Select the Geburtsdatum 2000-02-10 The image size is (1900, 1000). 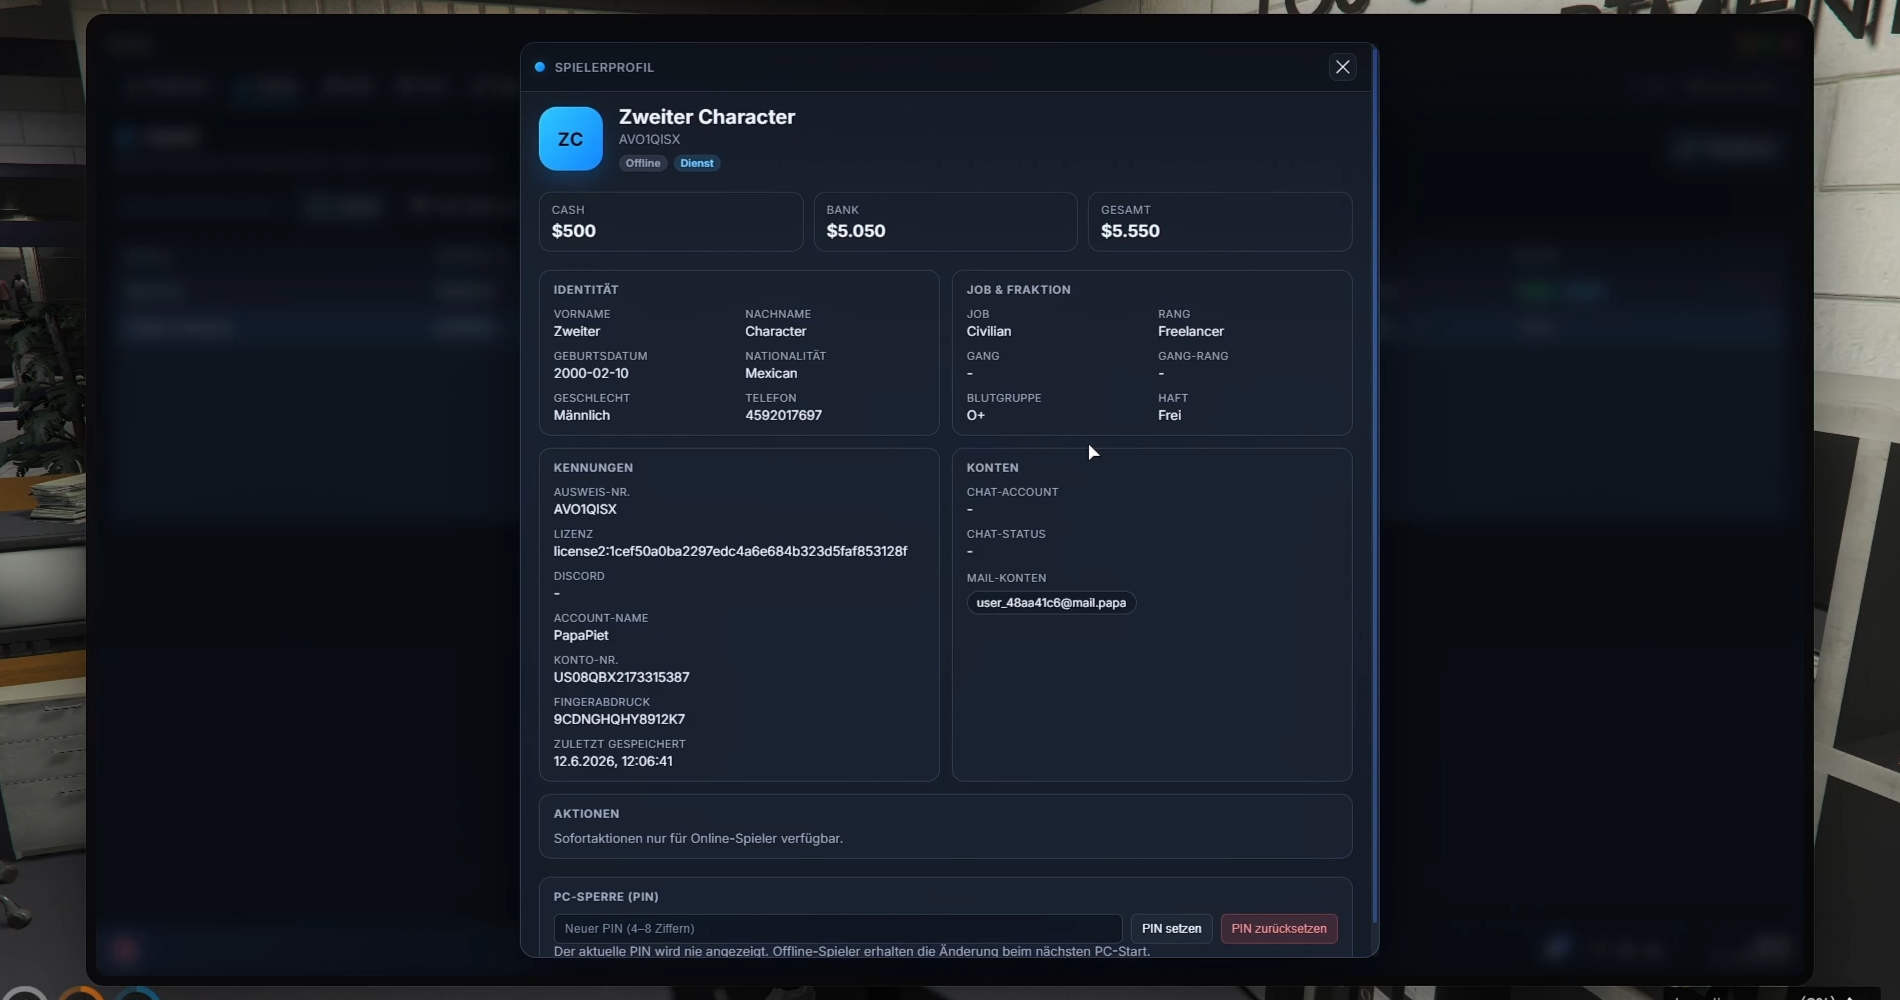click(591, 373)
